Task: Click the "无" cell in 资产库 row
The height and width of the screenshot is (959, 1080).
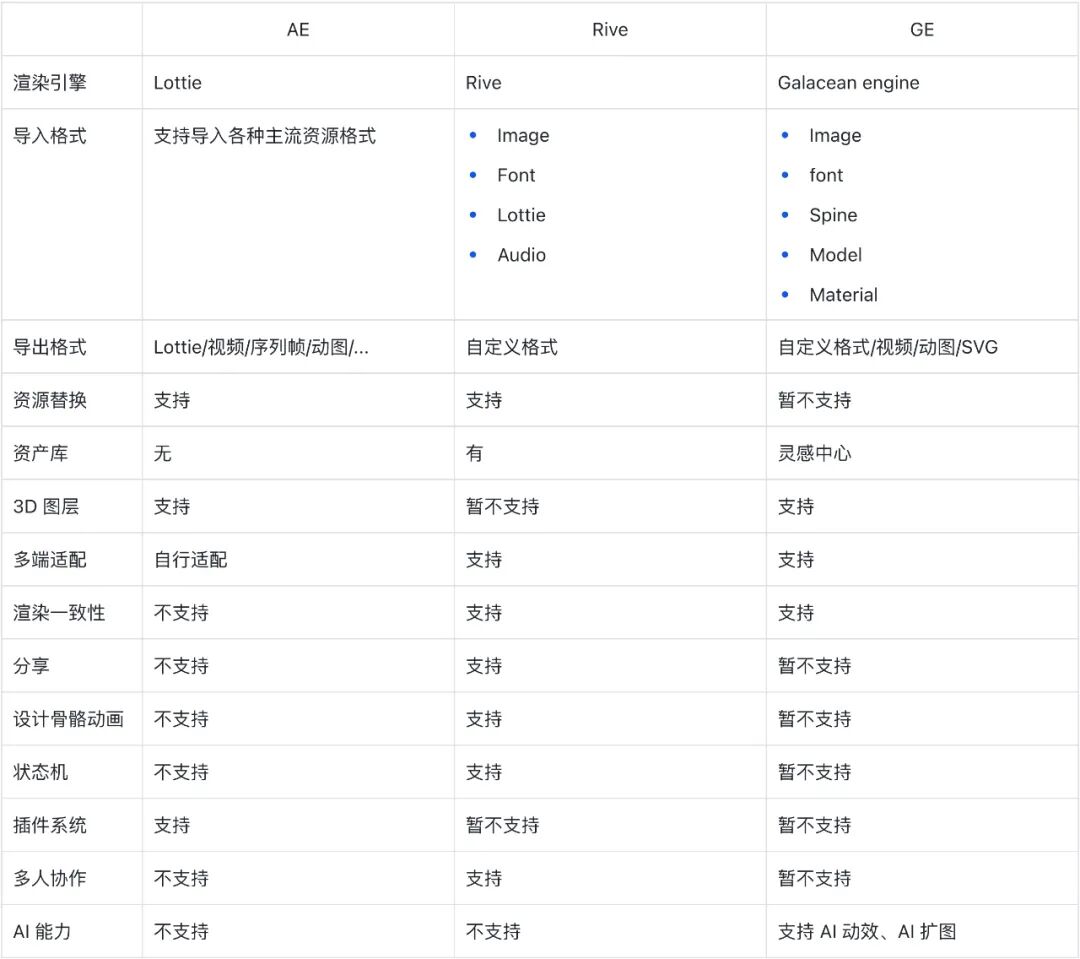Action: tap(163, 453)
